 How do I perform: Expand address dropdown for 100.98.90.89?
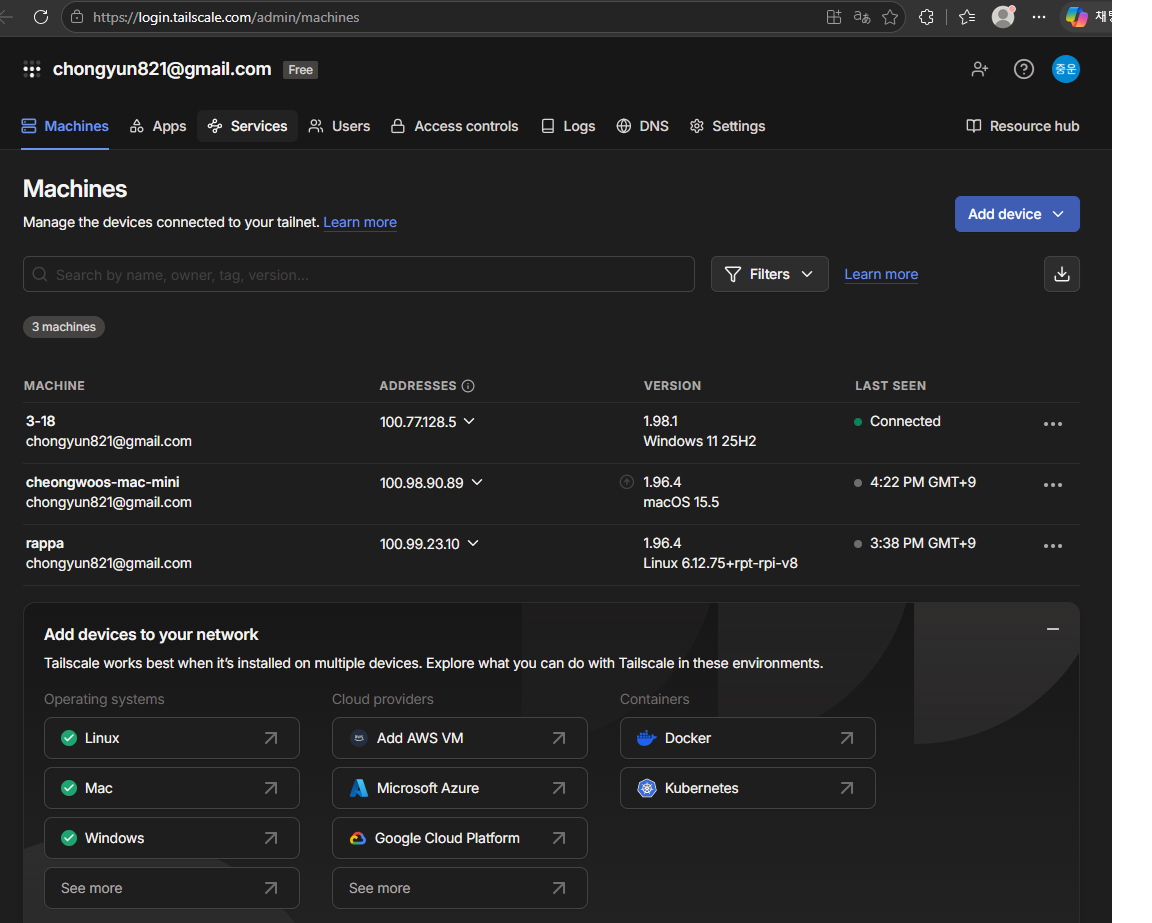coord(477,482)
